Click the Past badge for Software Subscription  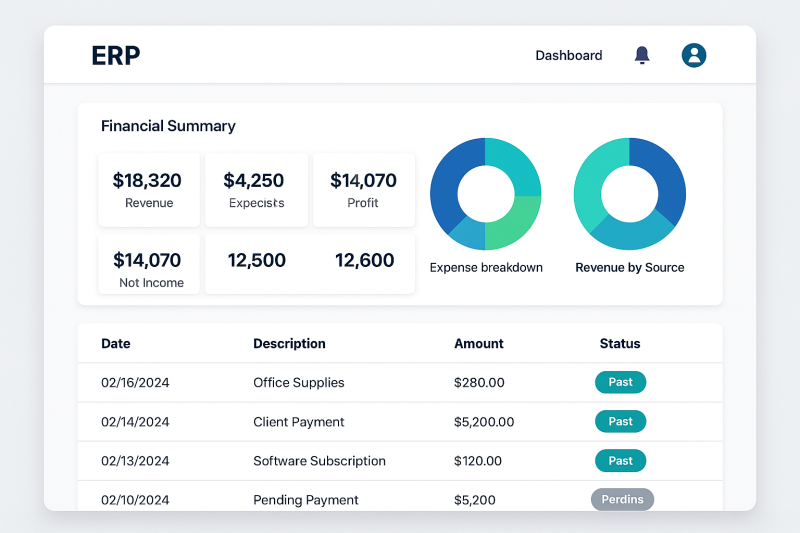(x=620, y=461)
